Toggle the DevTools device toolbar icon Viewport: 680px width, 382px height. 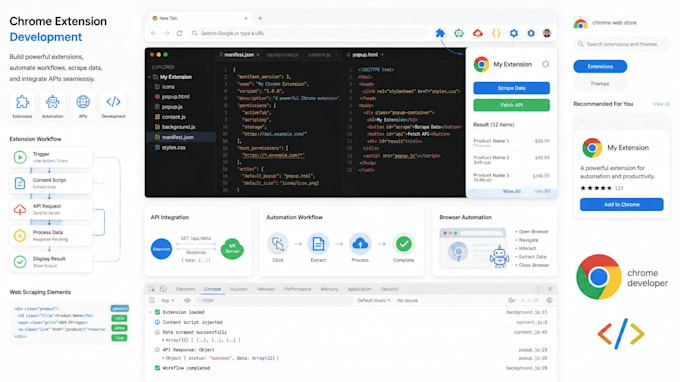(x=163, y=289)
